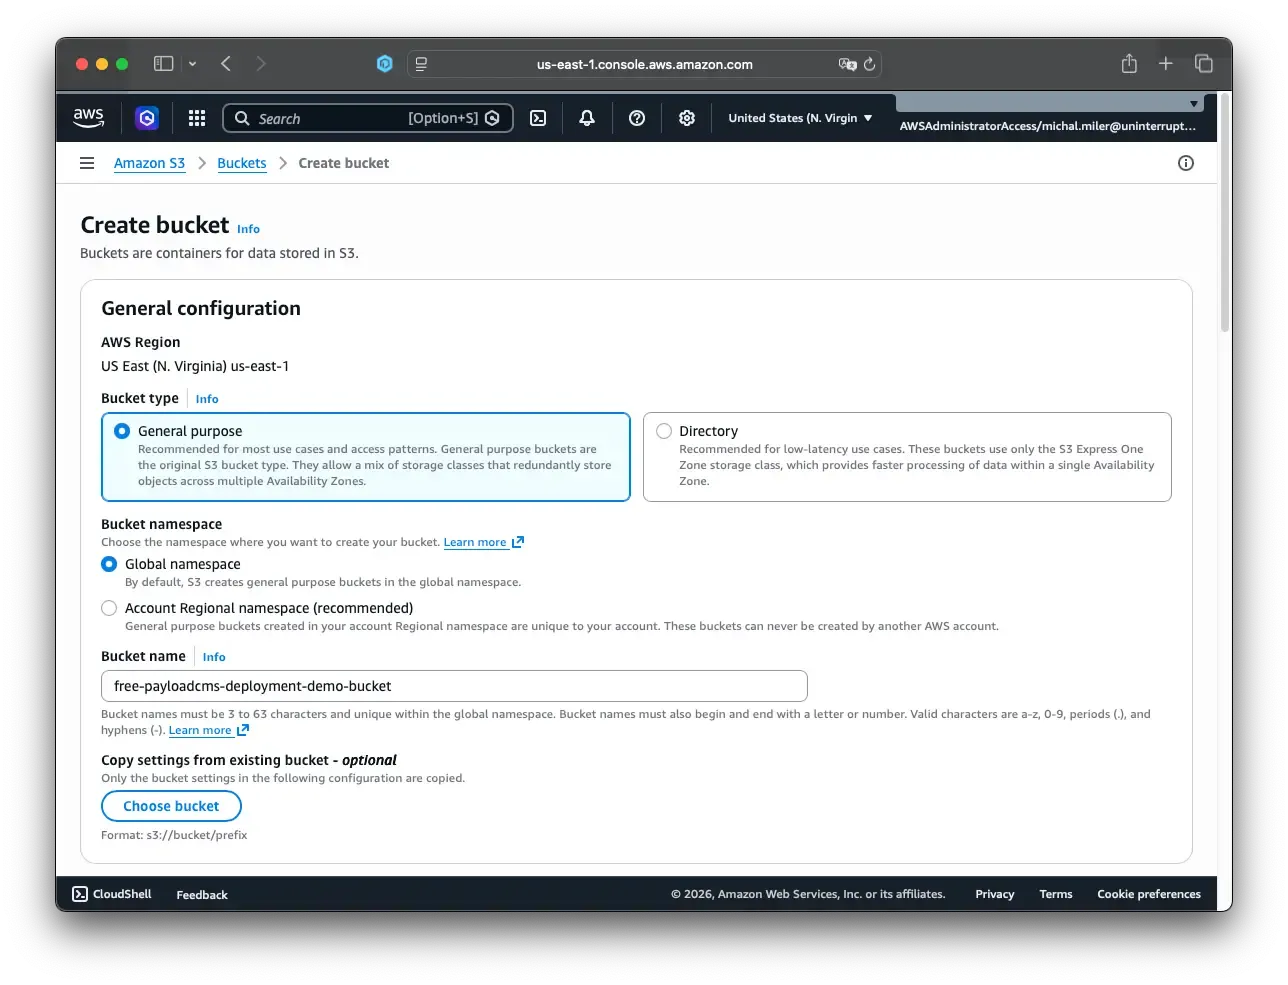Open the page reader icon in address bar

pos(422,64)
